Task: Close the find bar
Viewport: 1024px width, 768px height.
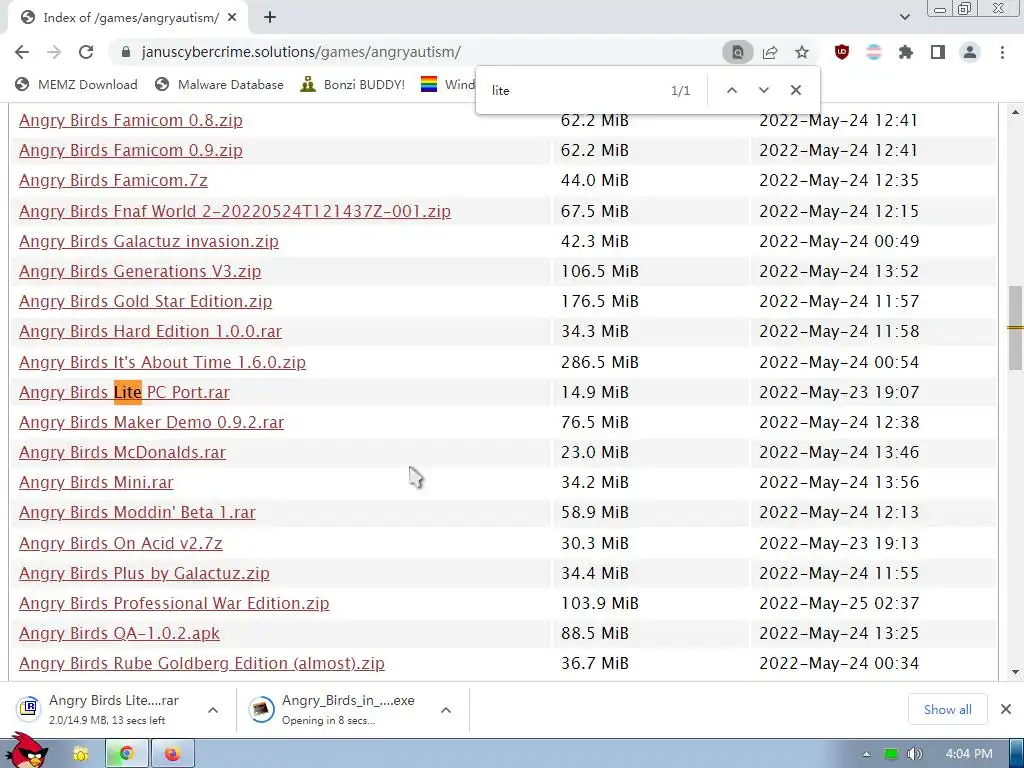Action: pos(795,91)
